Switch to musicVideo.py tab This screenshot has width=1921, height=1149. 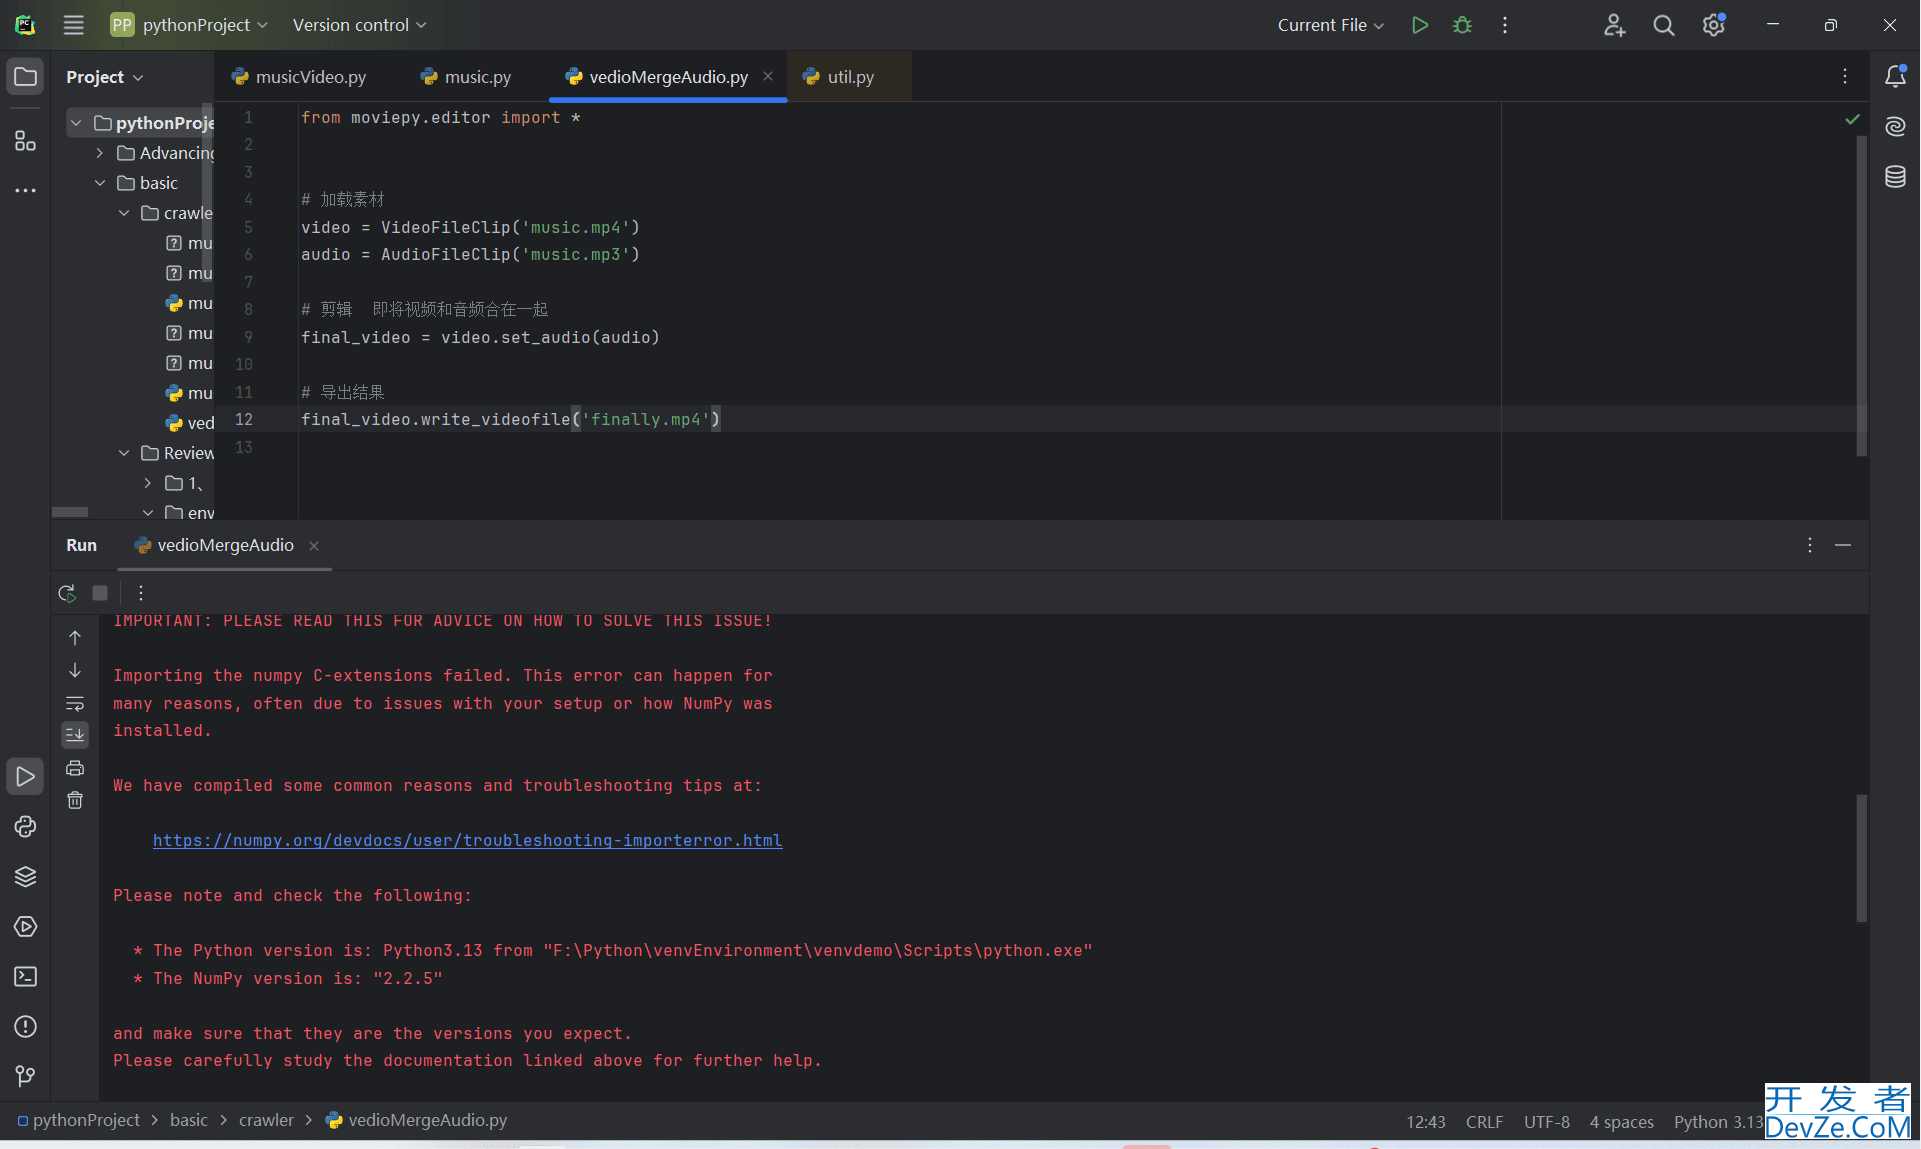299,77
